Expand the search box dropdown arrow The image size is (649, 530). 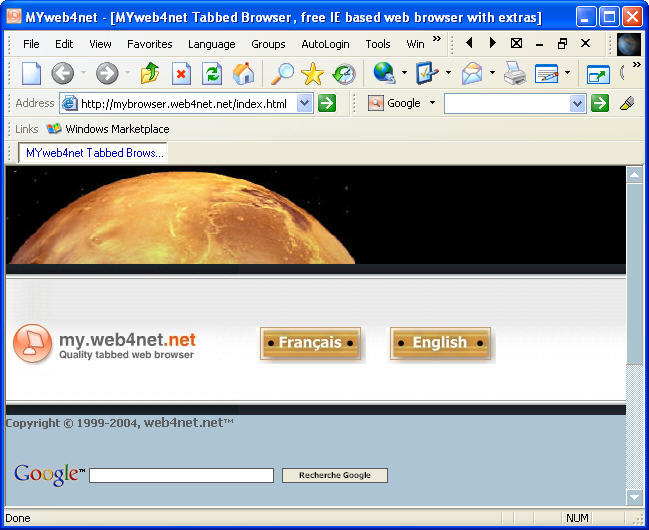tap(577, 104)
